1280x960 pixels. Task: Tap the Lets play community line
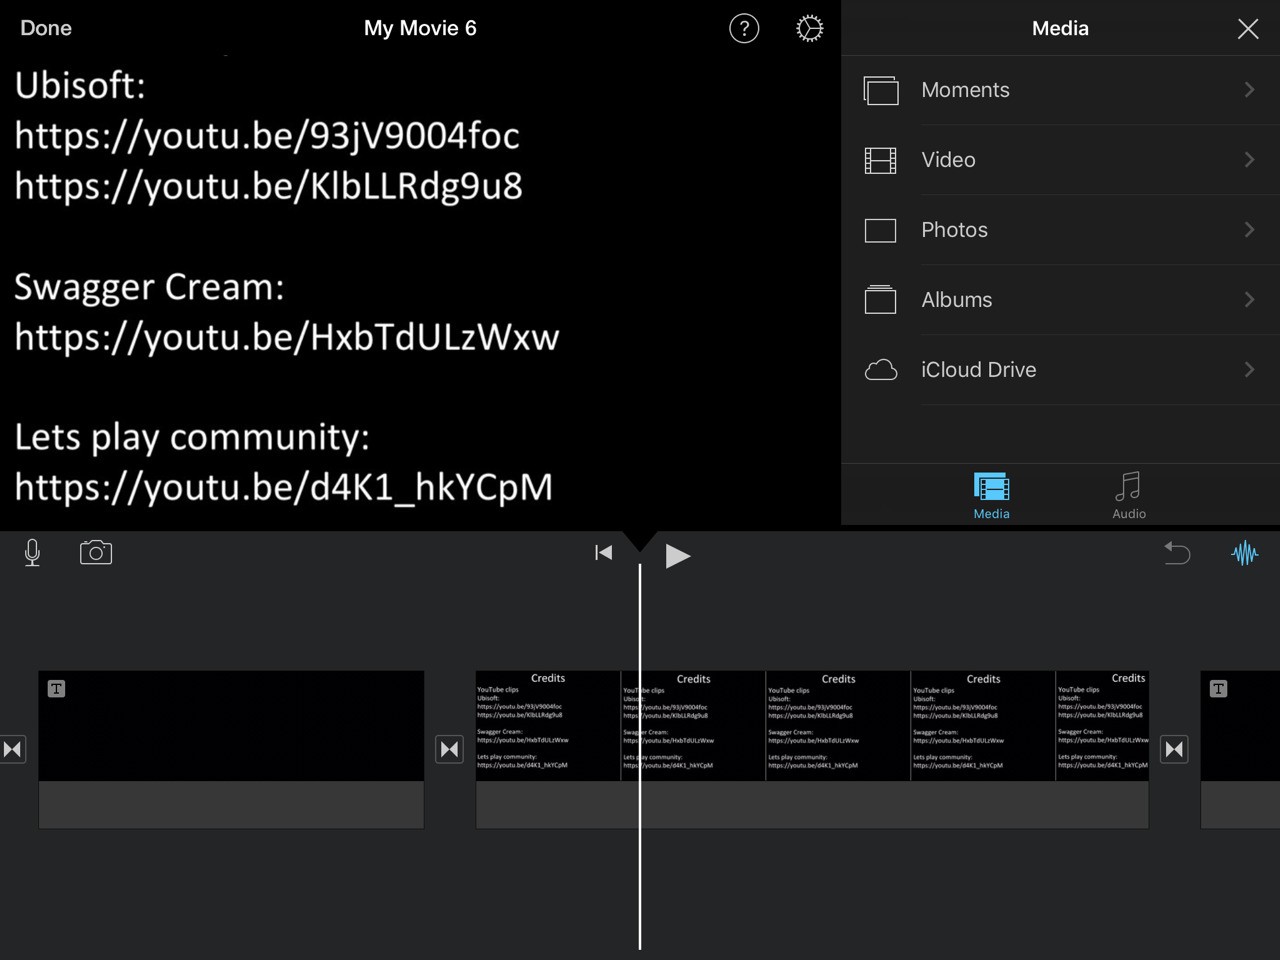[192, 438]
